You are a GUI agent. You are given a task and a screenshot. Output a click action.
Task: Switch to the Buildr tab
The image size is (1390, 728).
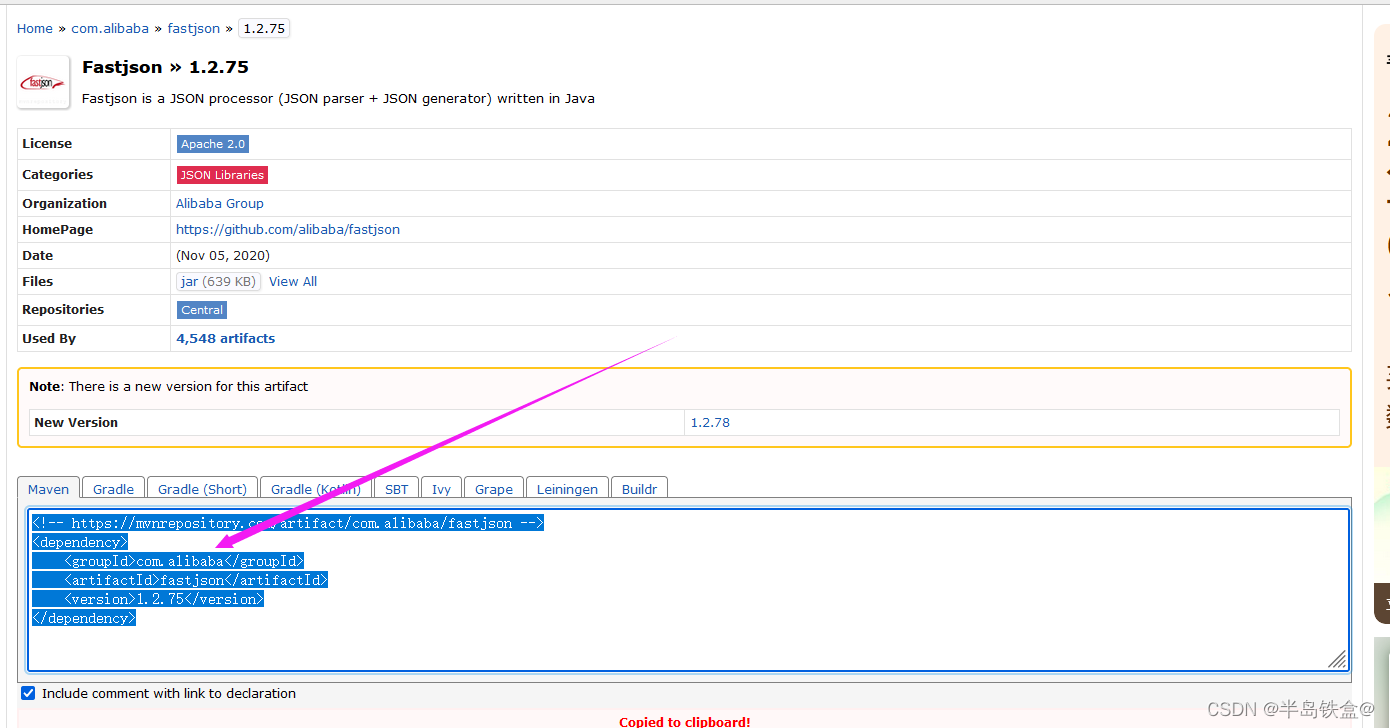640,489
